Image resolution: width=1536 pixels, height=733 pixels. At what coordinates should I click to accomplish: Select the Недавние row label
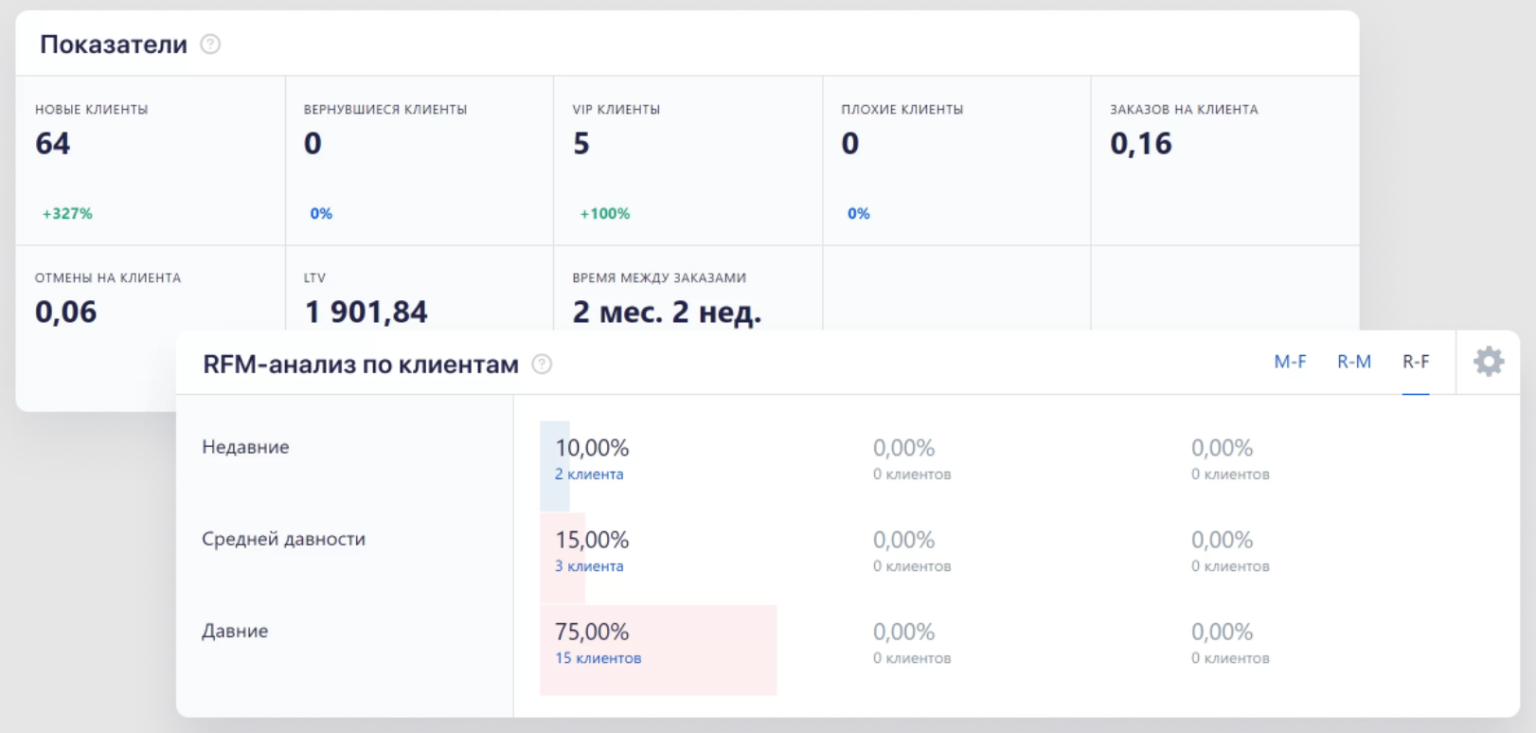(x=245, y=447)
